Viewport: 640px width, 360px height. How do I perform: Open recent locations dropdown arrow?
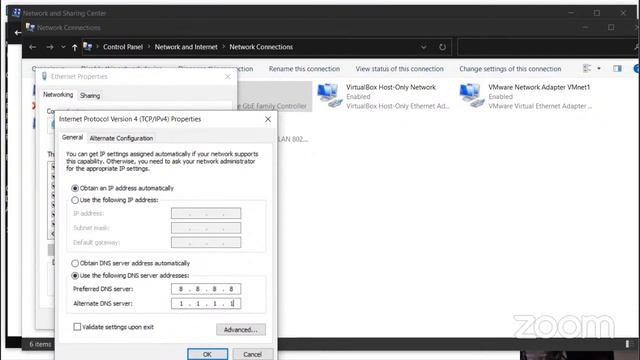click(63, 47)
